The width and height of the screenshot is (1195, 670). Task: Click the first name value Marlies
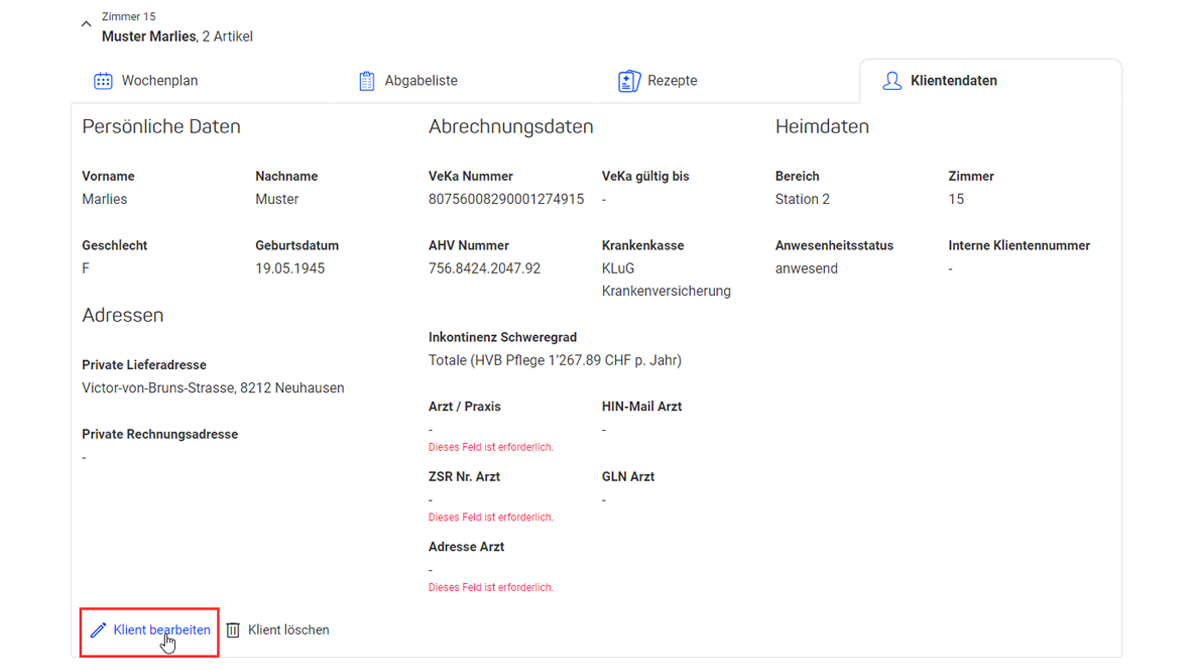pos(104,199)
